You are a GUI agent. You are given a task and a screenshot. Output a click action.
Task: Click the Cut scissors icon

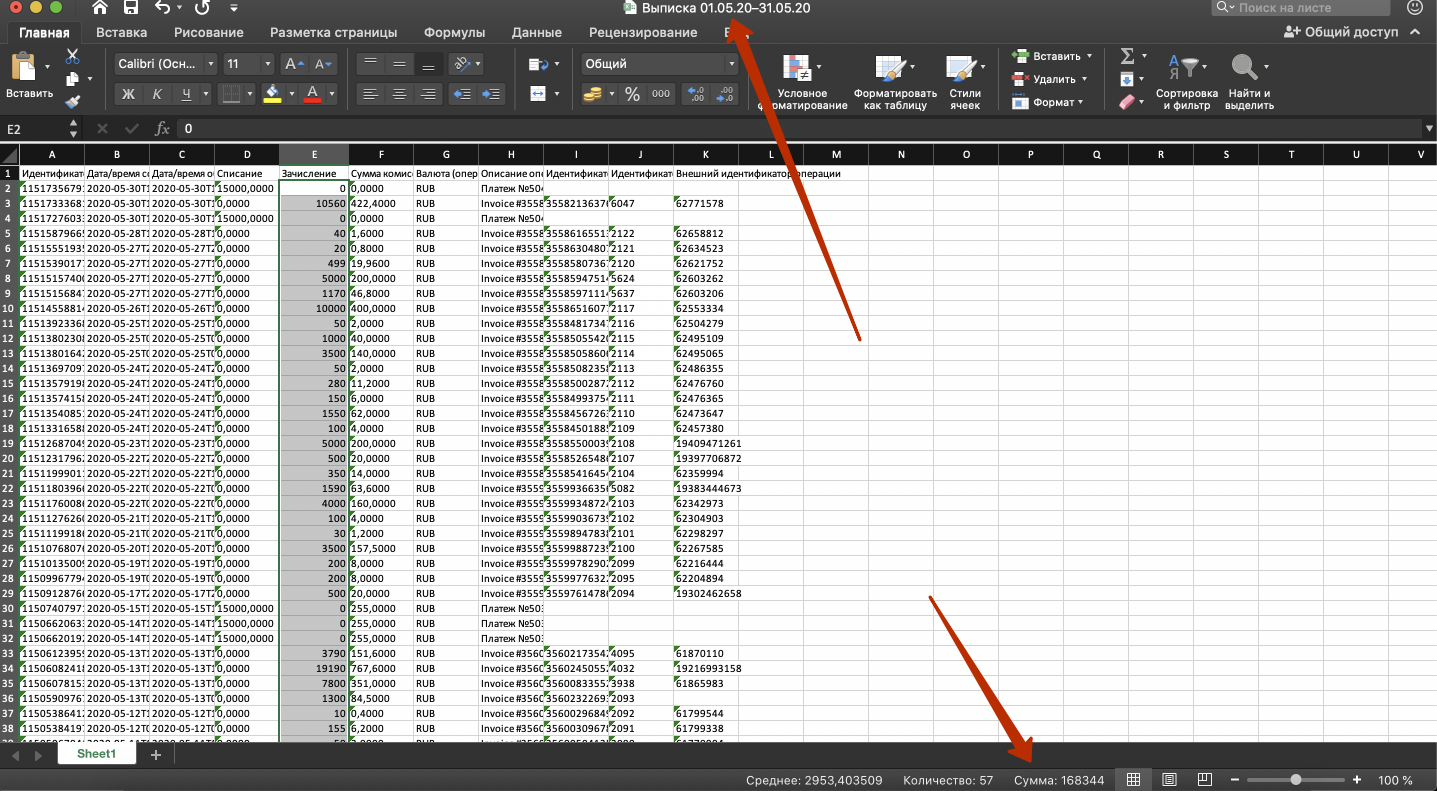(72, 56)
